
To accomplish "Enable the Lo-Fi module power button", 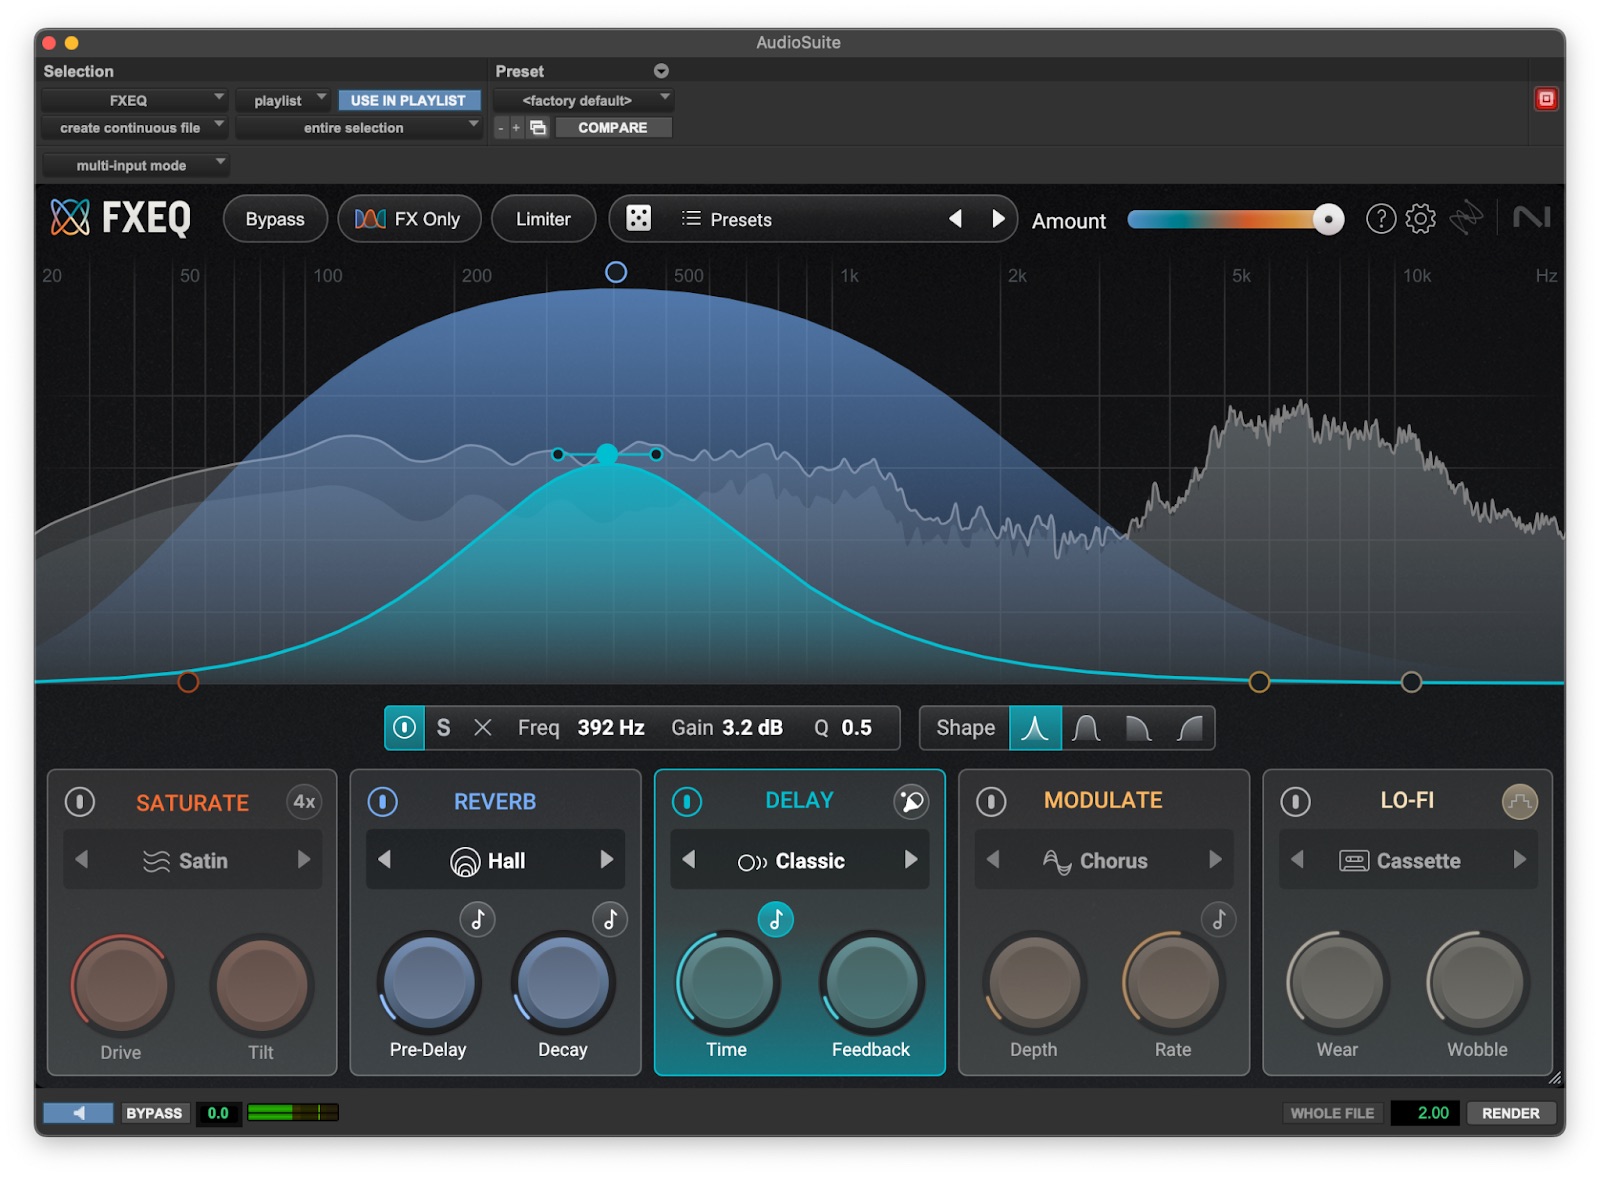I will tap(1295, 802).
